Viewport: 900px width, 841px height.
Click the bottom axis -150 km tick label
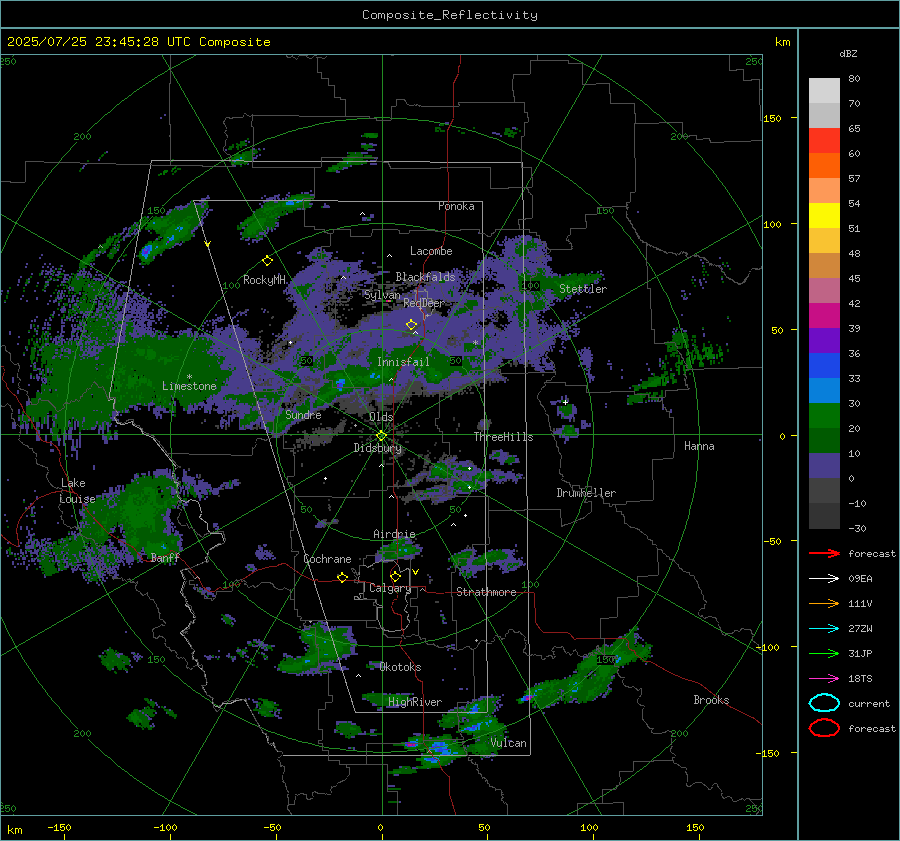59,827
